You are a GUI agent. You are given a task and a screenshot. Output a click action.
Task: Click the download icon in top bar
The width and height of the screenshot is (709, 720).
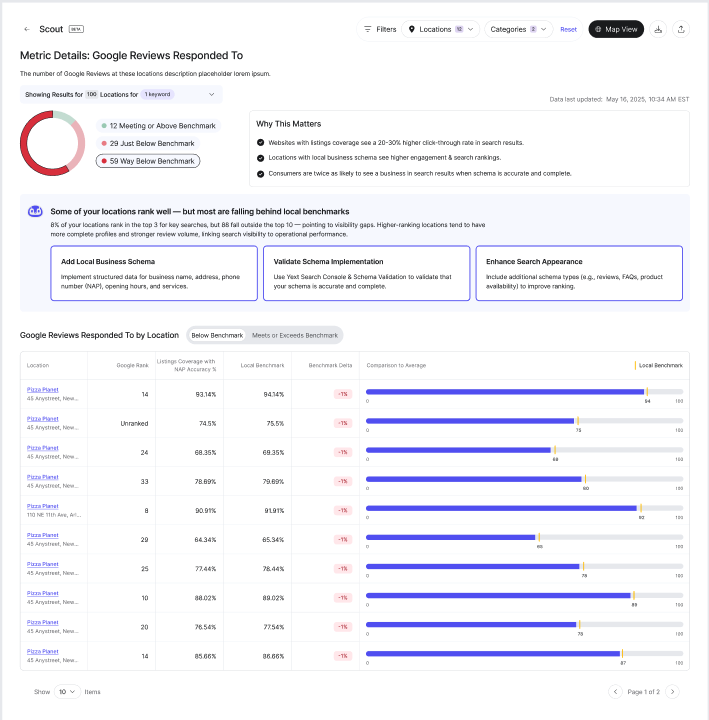[658, 29]
